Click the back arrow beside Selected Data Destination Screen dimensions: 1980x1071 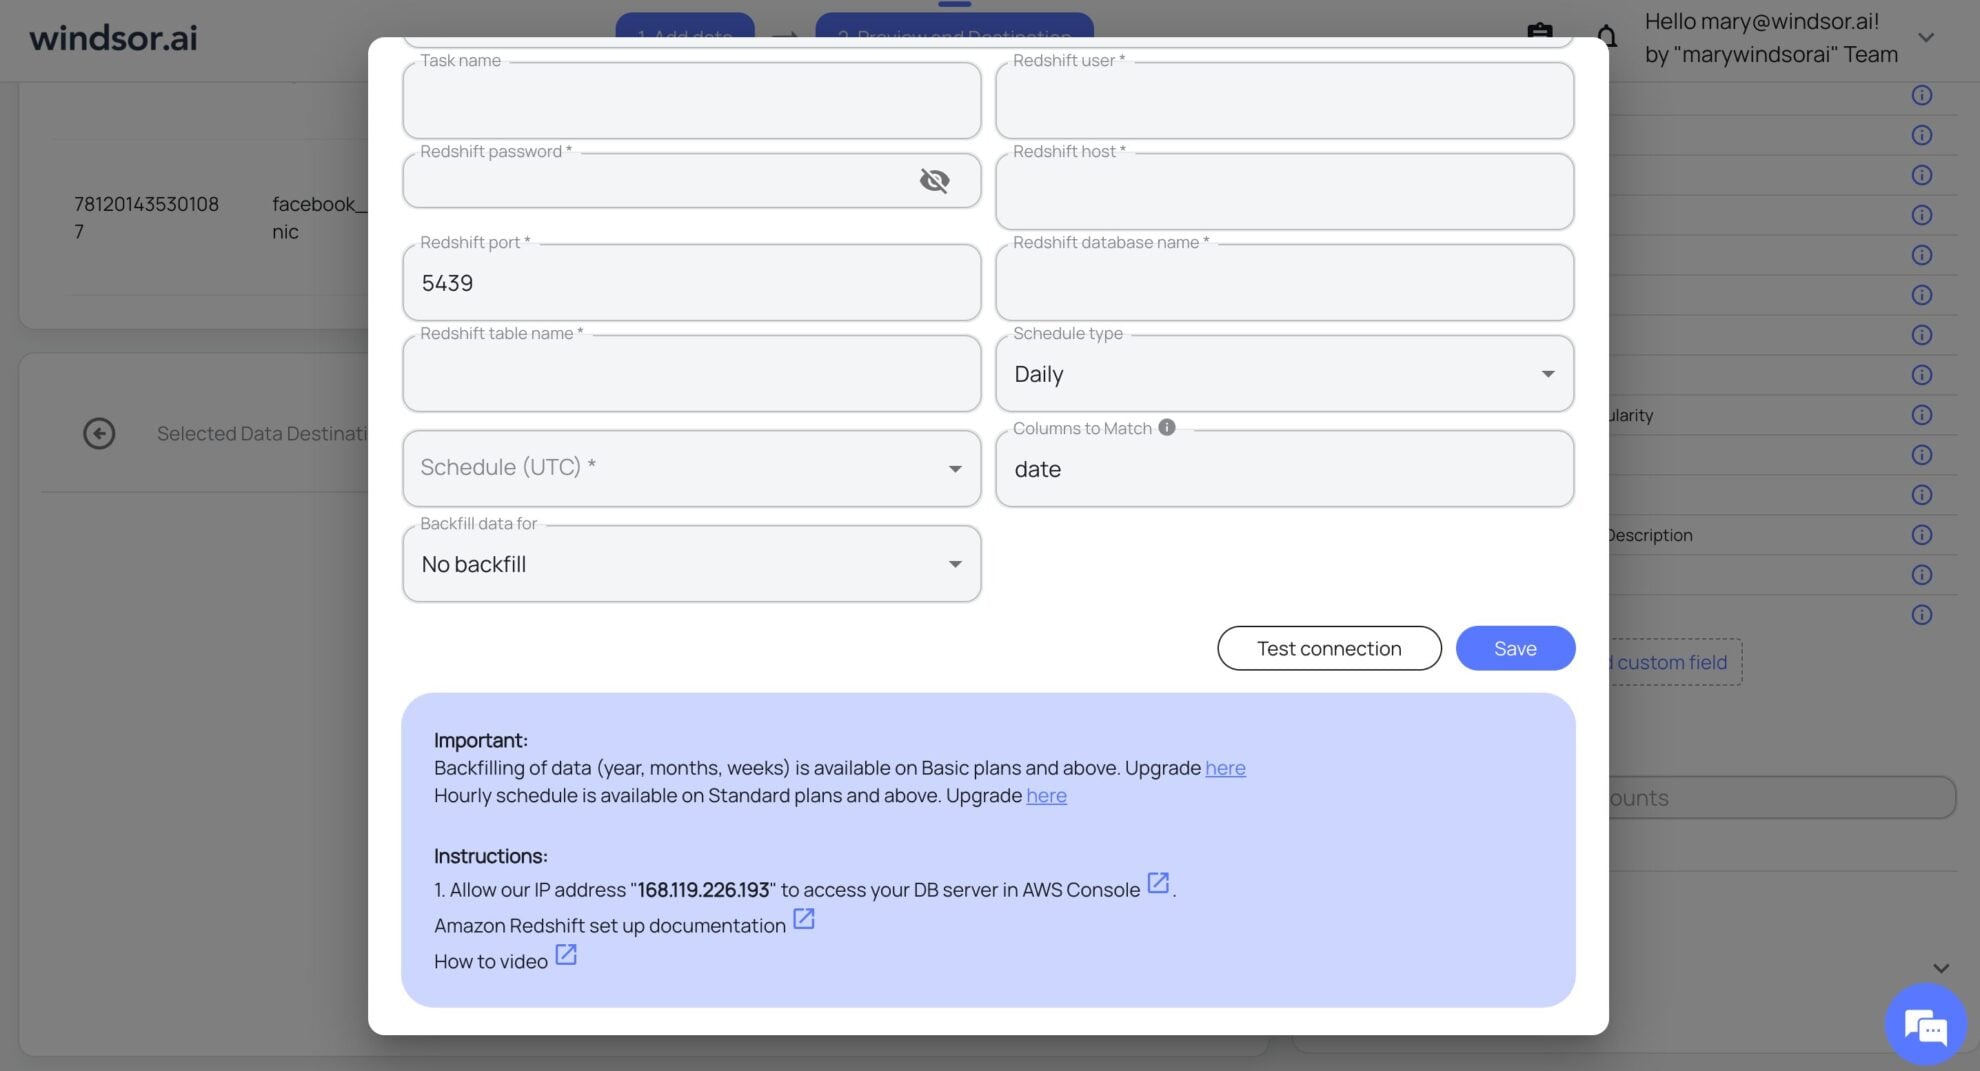tap(99, 433)
